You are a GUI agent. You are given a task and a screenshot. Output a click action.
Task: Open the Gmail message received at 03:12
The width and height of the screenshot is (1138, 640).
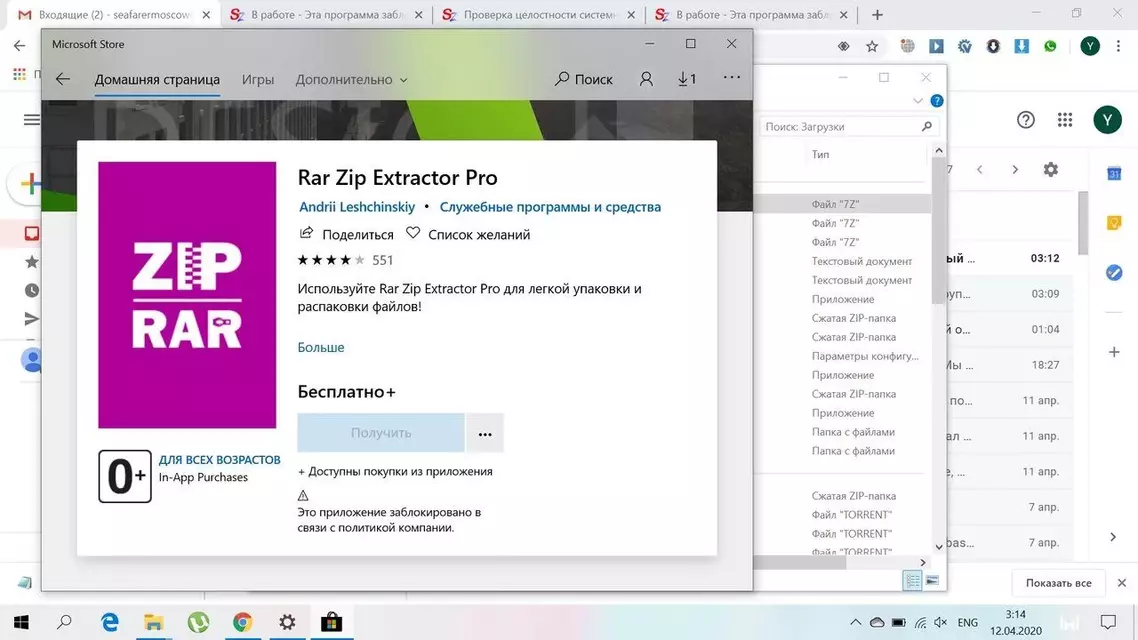coord(1009,258)
